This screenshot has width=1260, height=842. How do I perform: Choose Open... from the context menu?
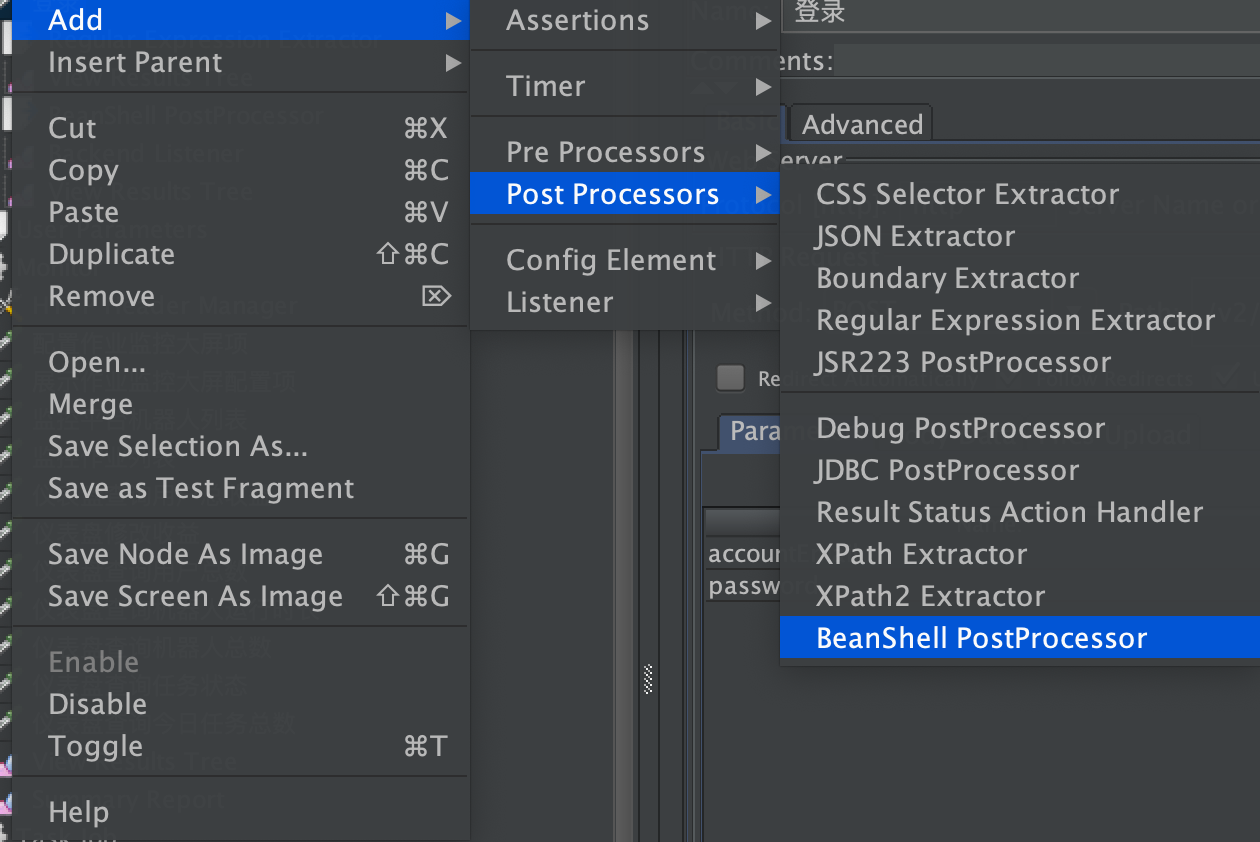[x=240, y=362]
